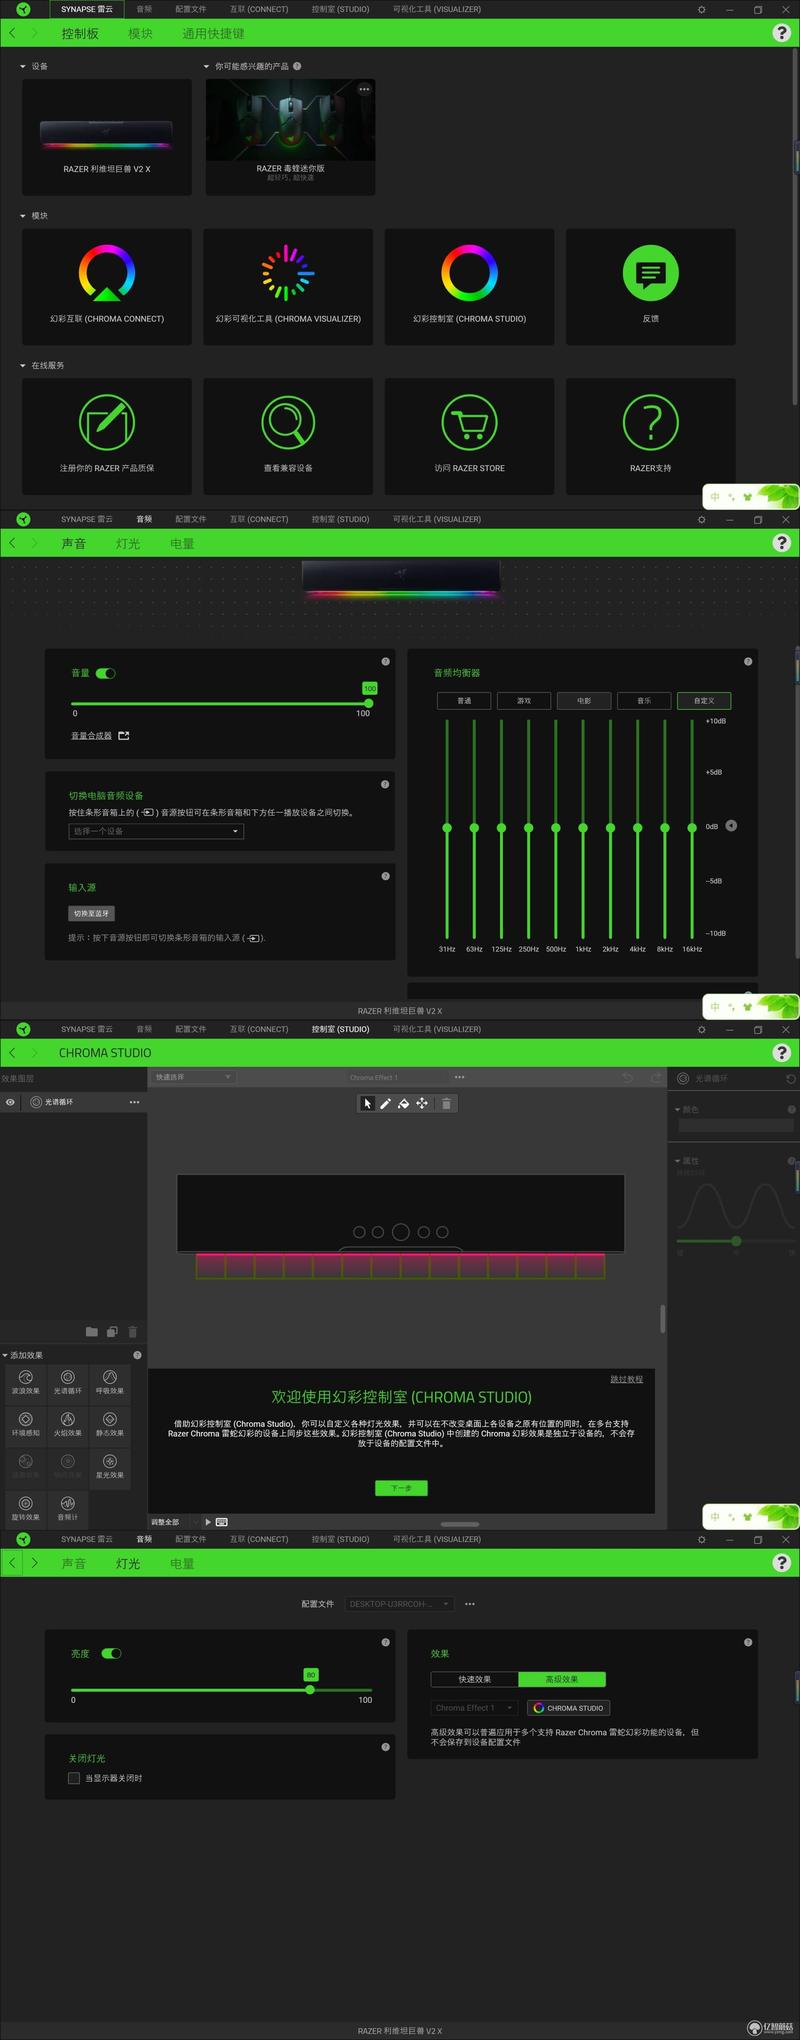Select the 音乐 equalizer preset
Image resolution: width=800 pixels, height=2040 pixels.
tap(644, 700)
